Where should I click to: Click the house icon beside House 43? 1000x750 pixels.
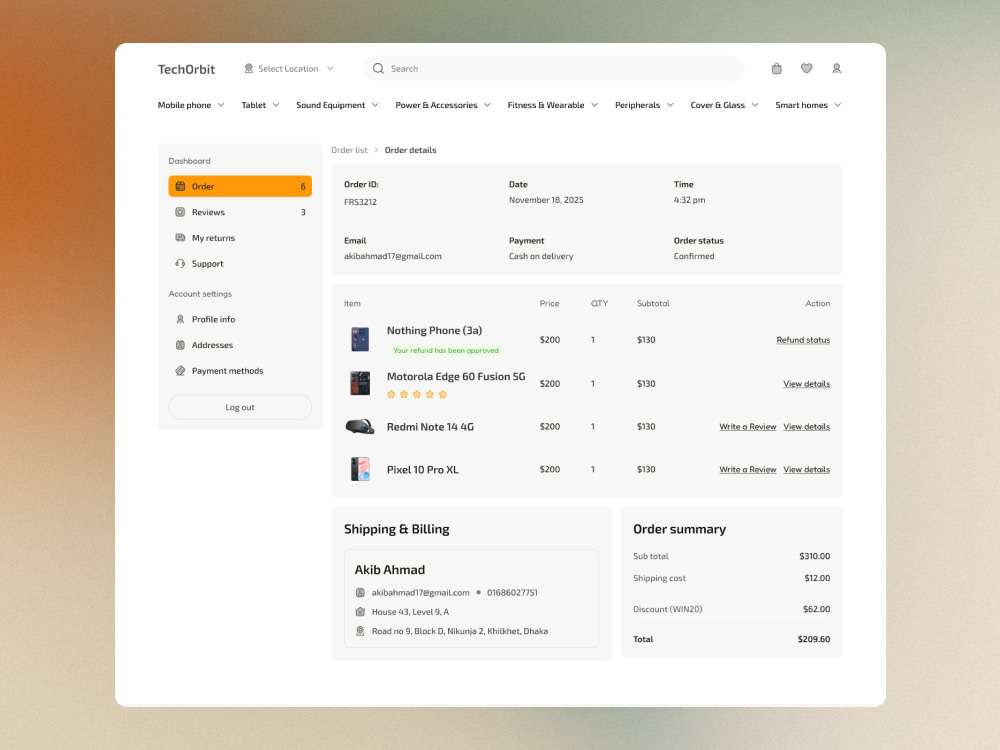tap(360, 612)
